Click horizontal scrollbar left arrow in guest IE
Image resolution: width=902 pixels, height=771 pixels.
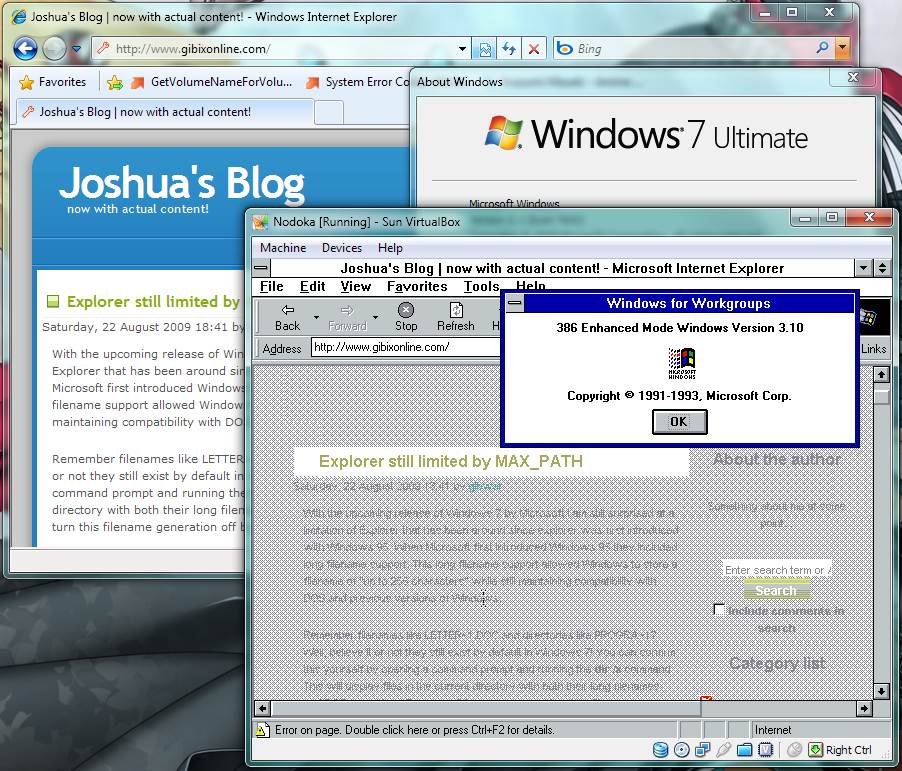262,708
